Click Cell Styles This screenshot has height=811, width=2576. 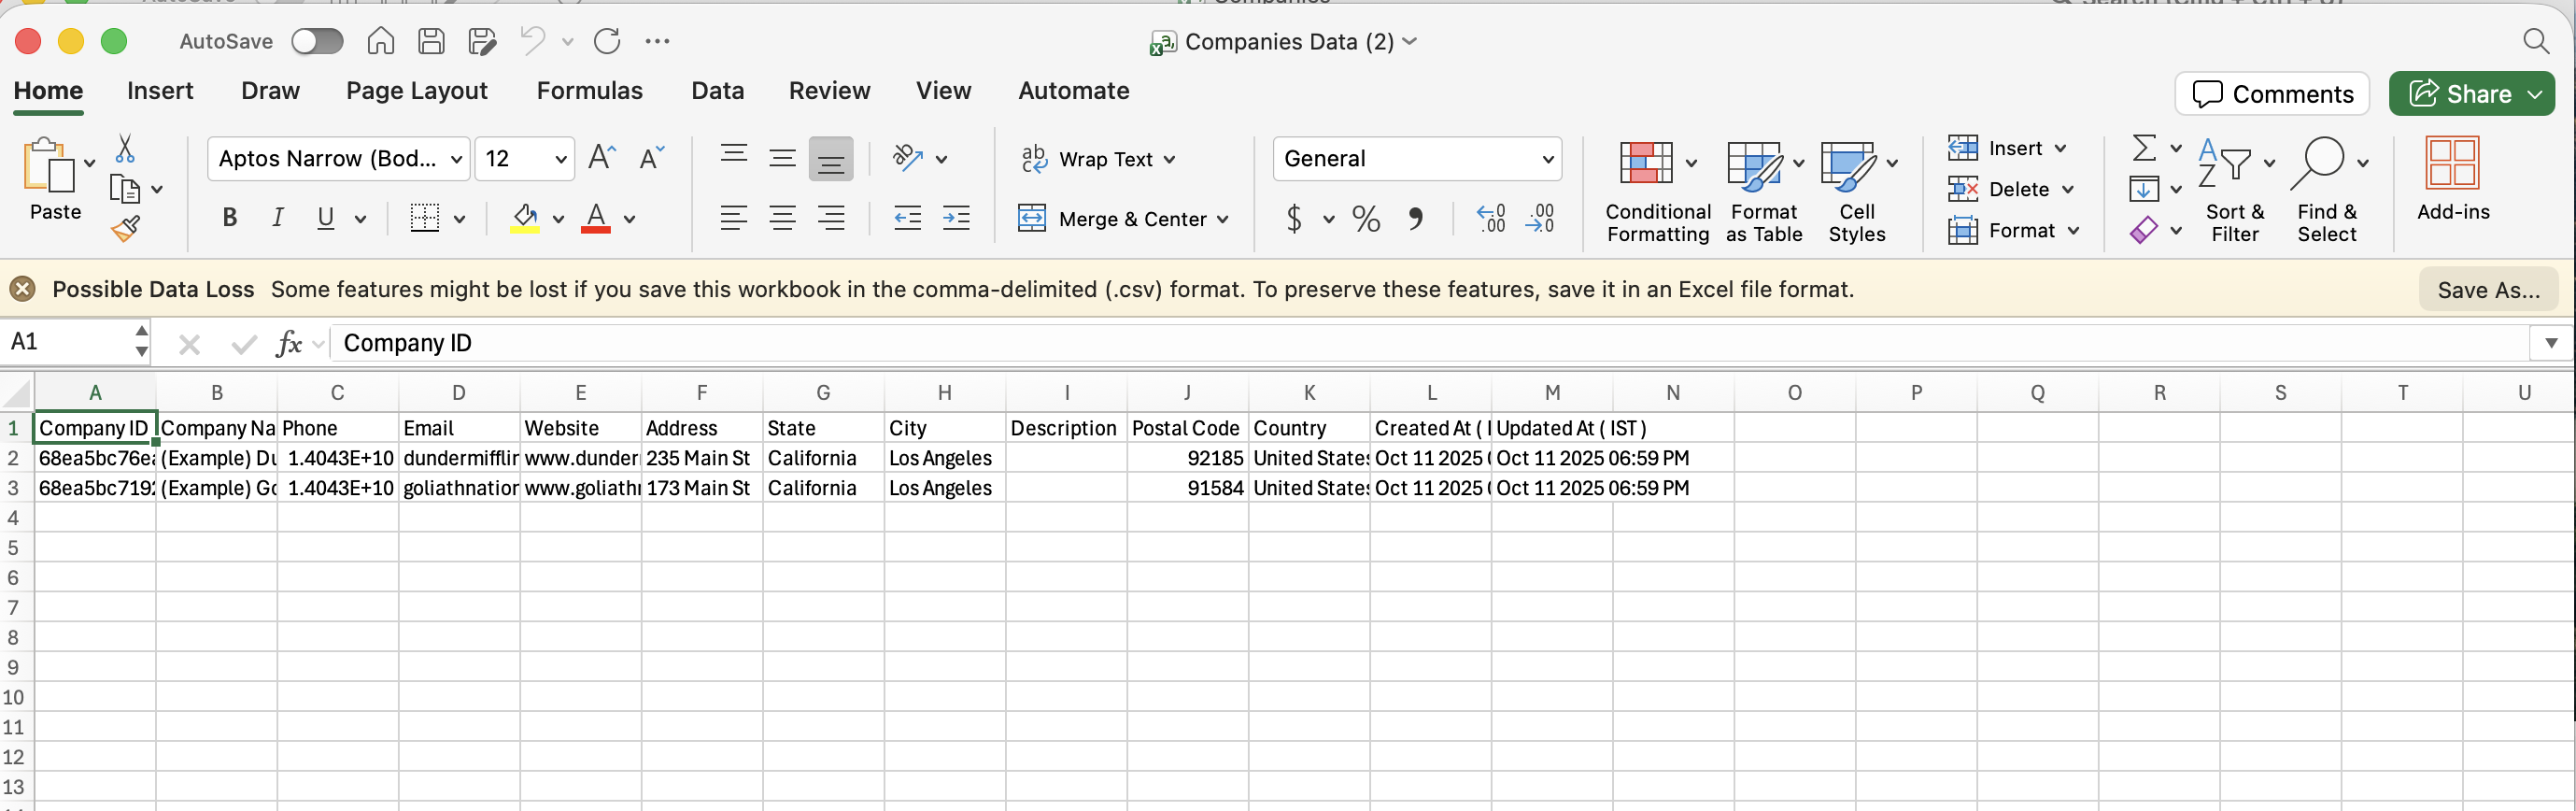tap(1857, 190)
